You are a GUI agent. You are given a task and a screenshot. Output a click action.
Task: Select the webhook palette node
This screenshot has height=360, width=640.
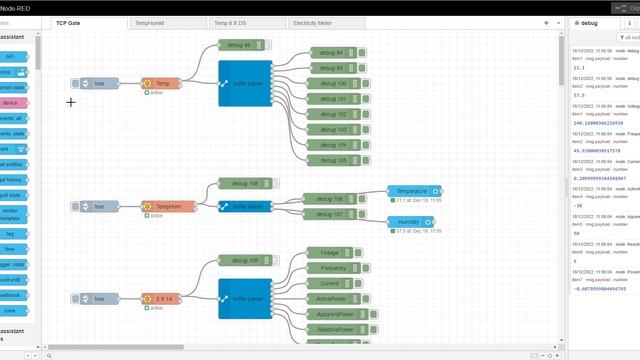(13, 295)
